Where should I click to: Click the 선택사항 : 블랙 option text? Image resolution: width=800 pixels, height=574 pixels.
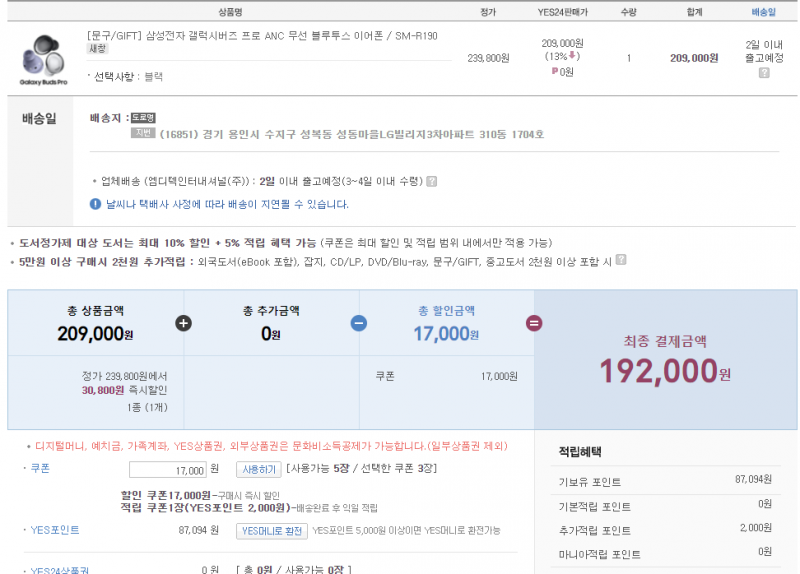coord(128,77)
